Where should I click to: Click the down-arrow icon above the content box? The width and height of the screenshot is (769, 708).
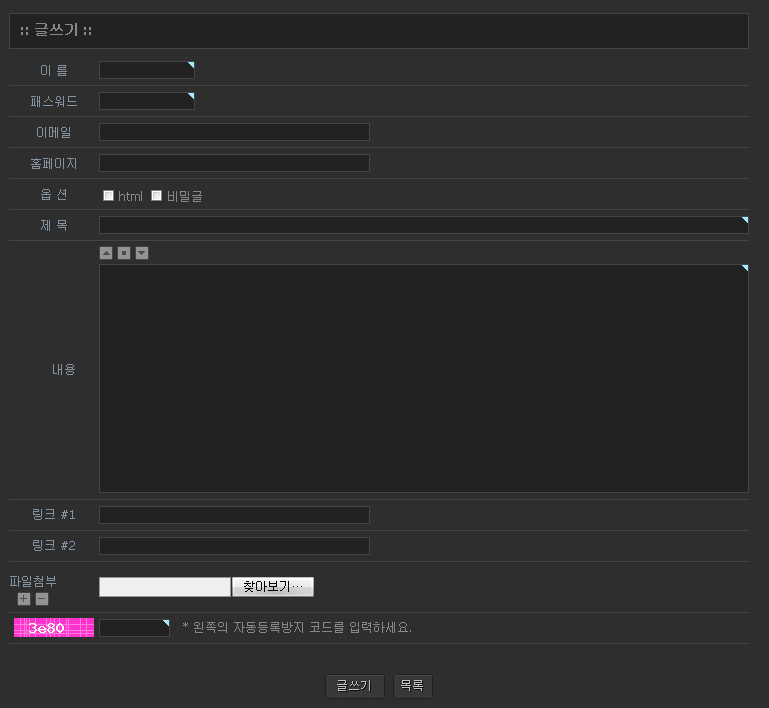[x=142, y=253]
